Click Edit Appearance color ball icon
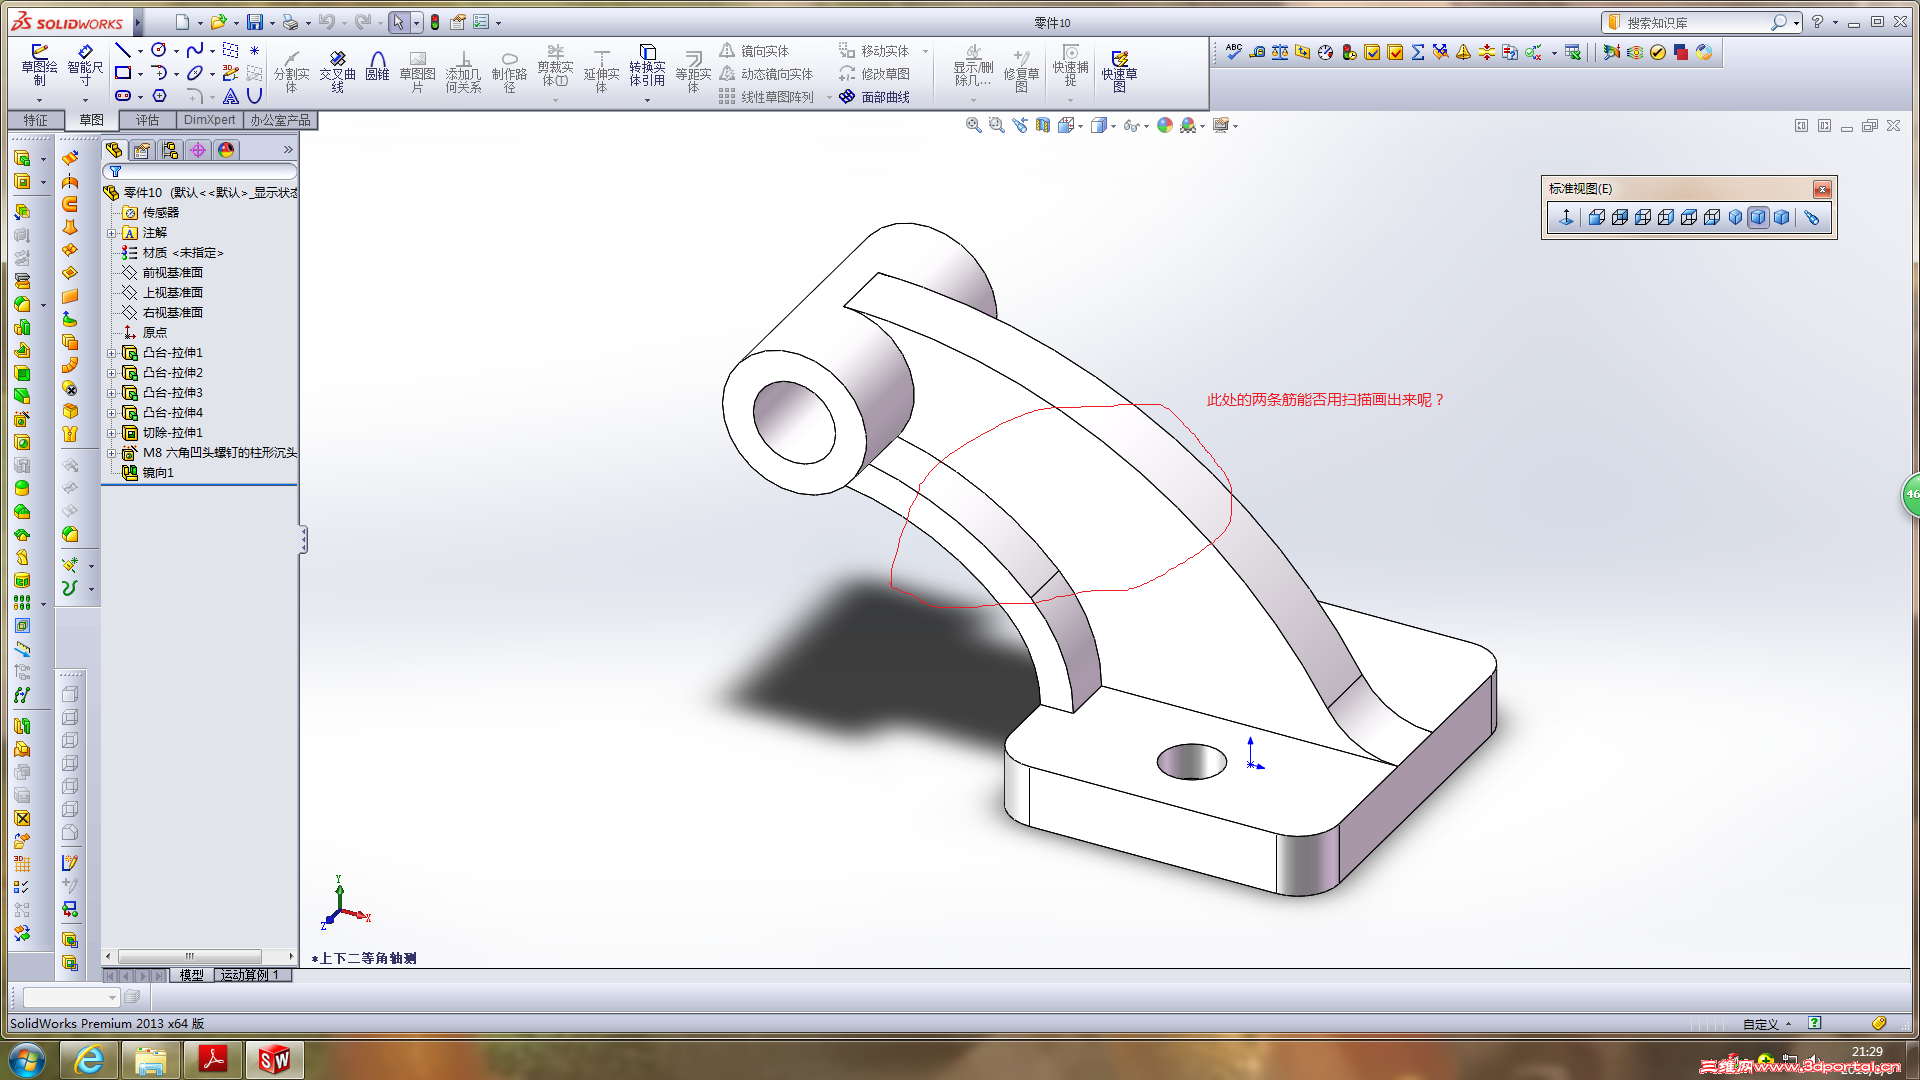 pos(1164,125)
